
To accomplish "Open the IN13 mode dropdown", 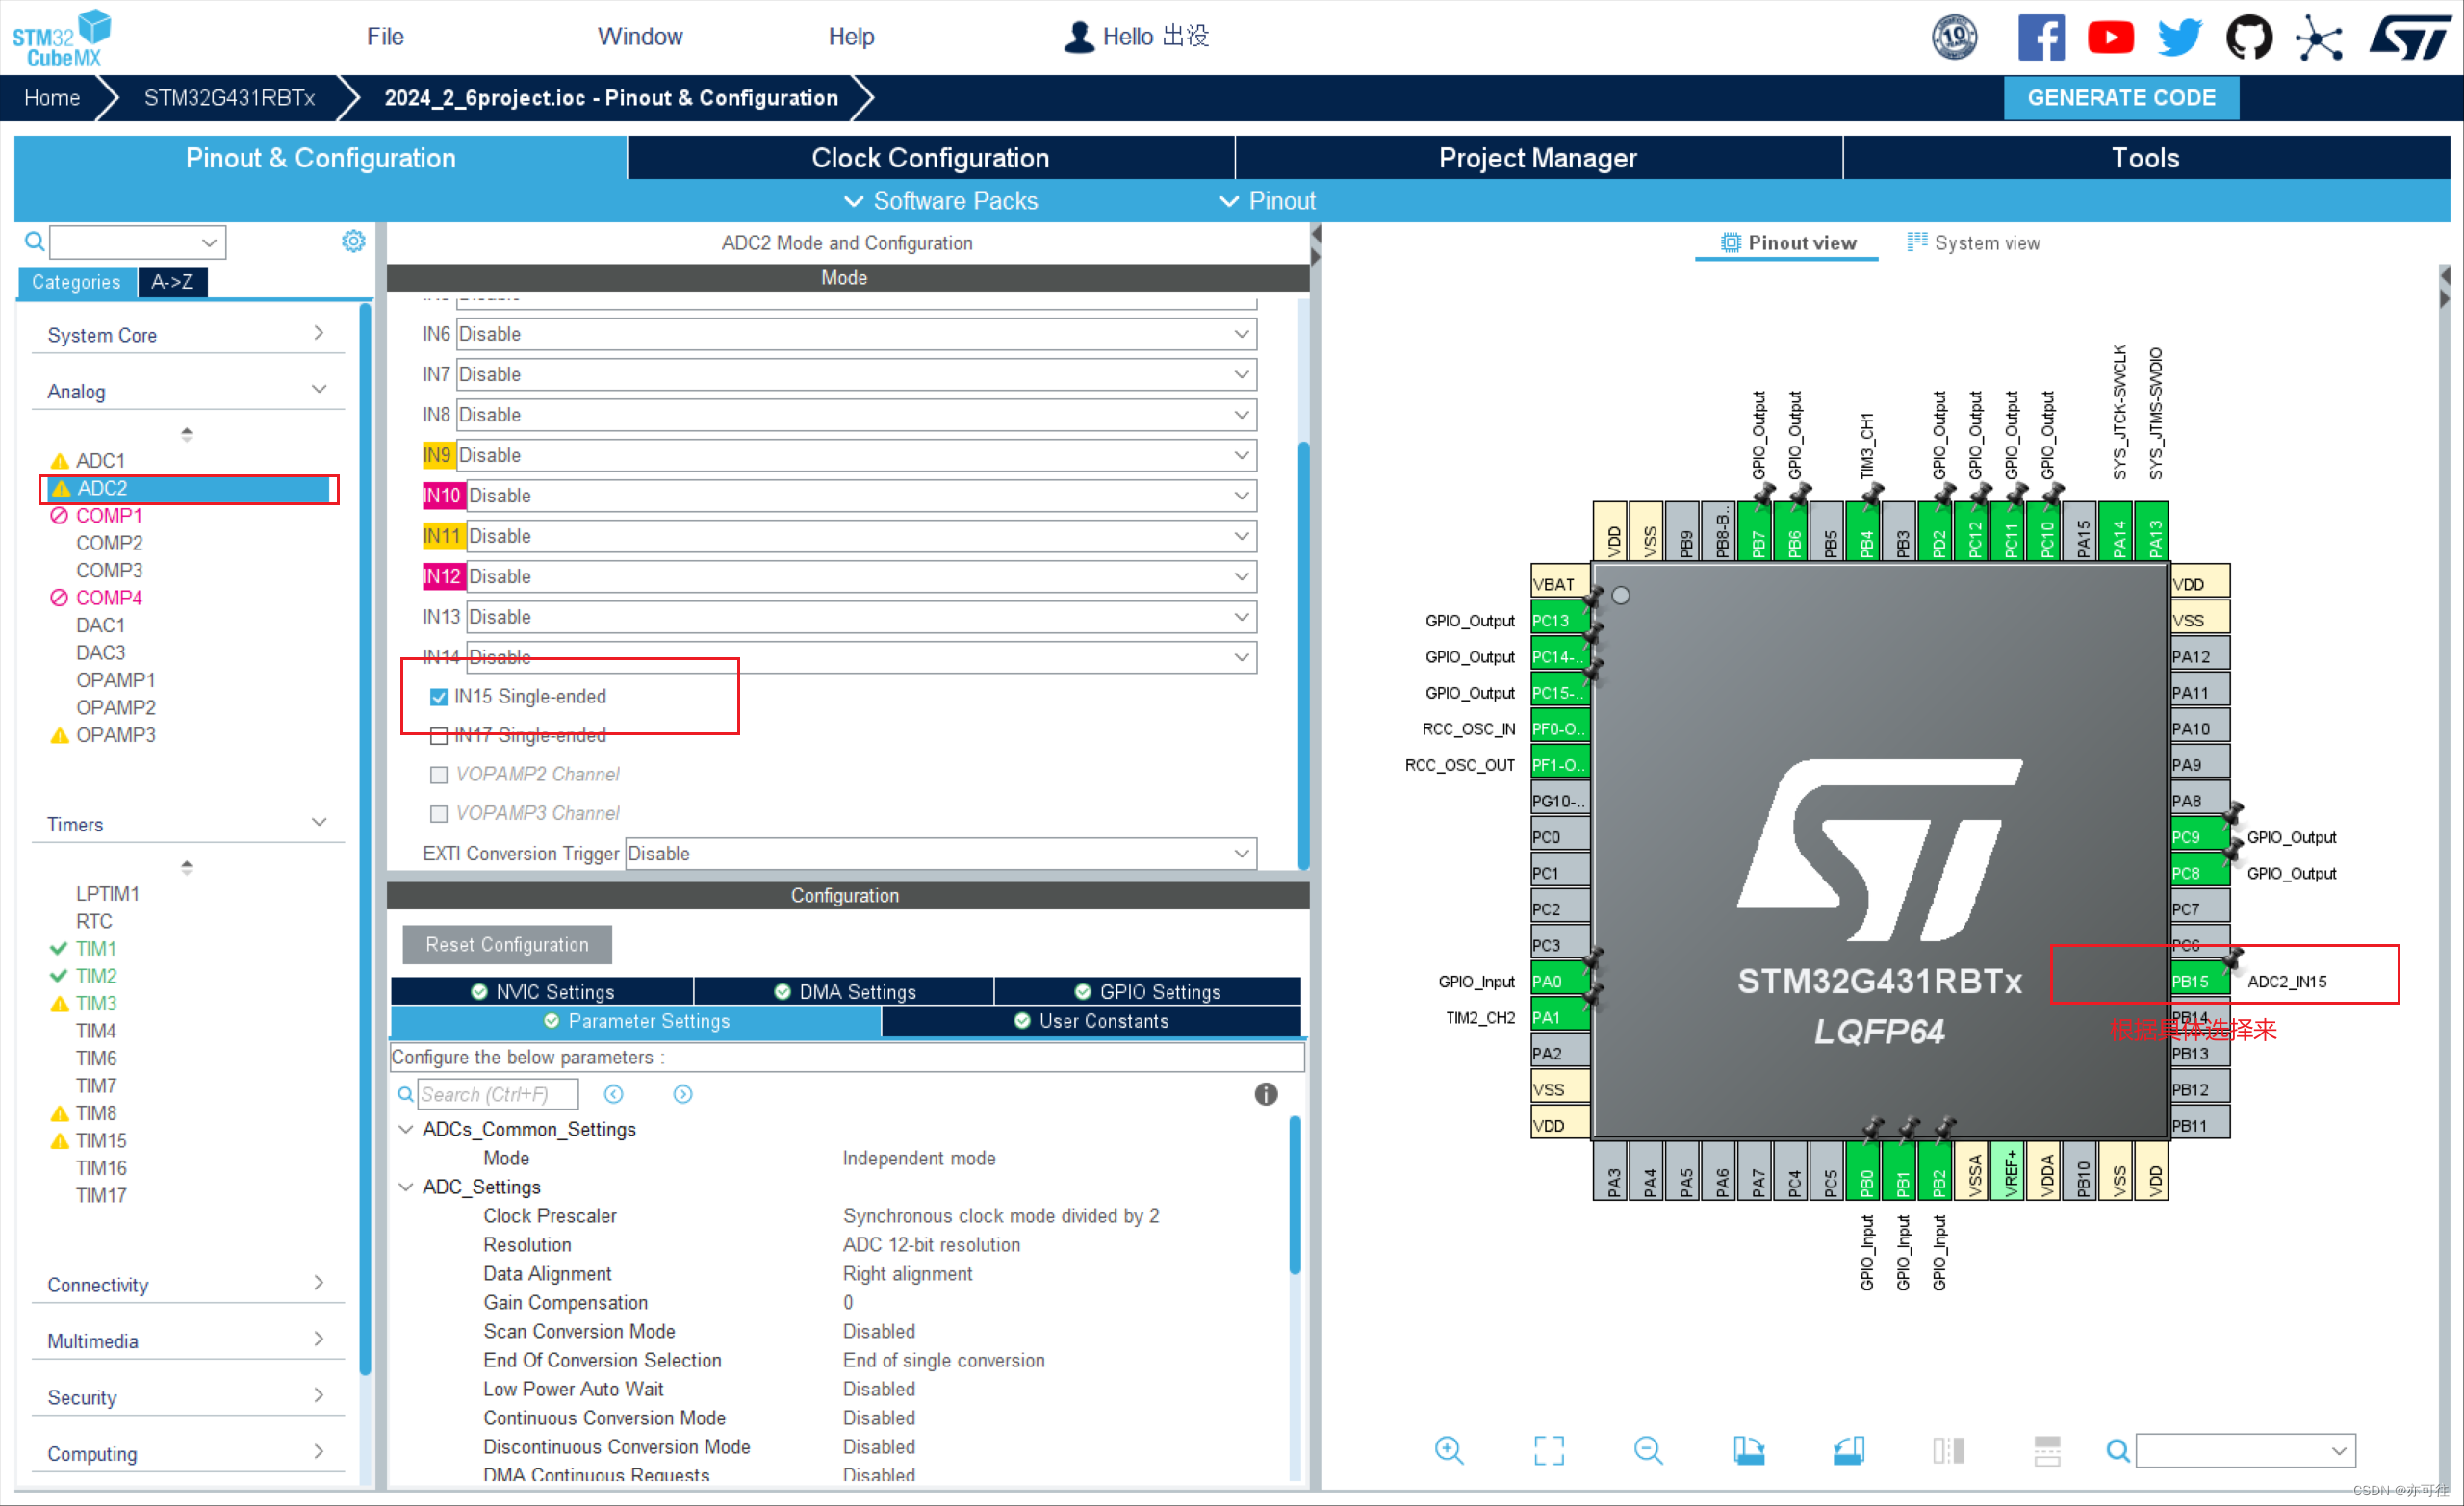I will coord(861,617).
